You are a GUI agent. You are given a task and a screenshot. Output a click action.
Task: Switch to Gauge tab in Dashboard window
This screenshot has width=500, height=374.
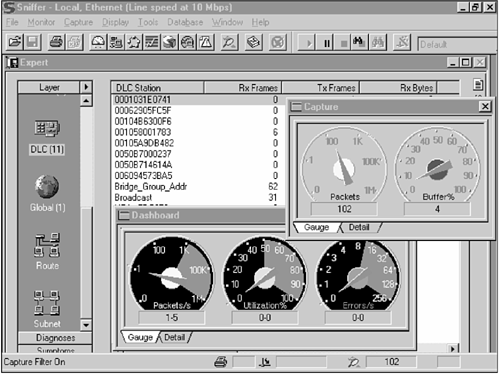(140, 337)
